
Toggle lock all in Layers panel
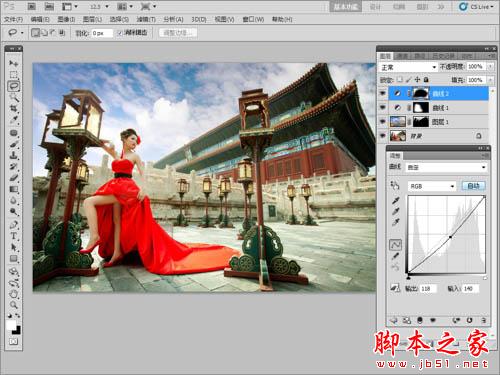coord(426,80)
